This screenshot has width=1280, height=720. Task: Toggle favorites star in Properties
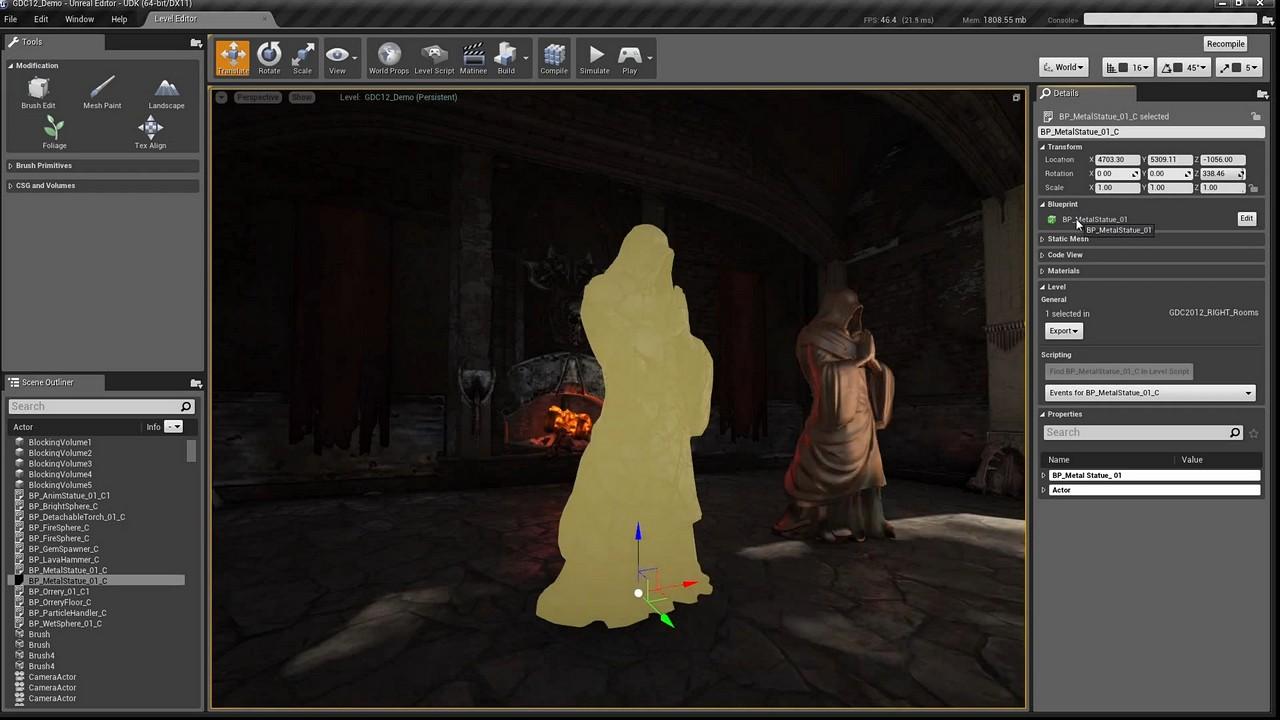[x=1254, y=433]
